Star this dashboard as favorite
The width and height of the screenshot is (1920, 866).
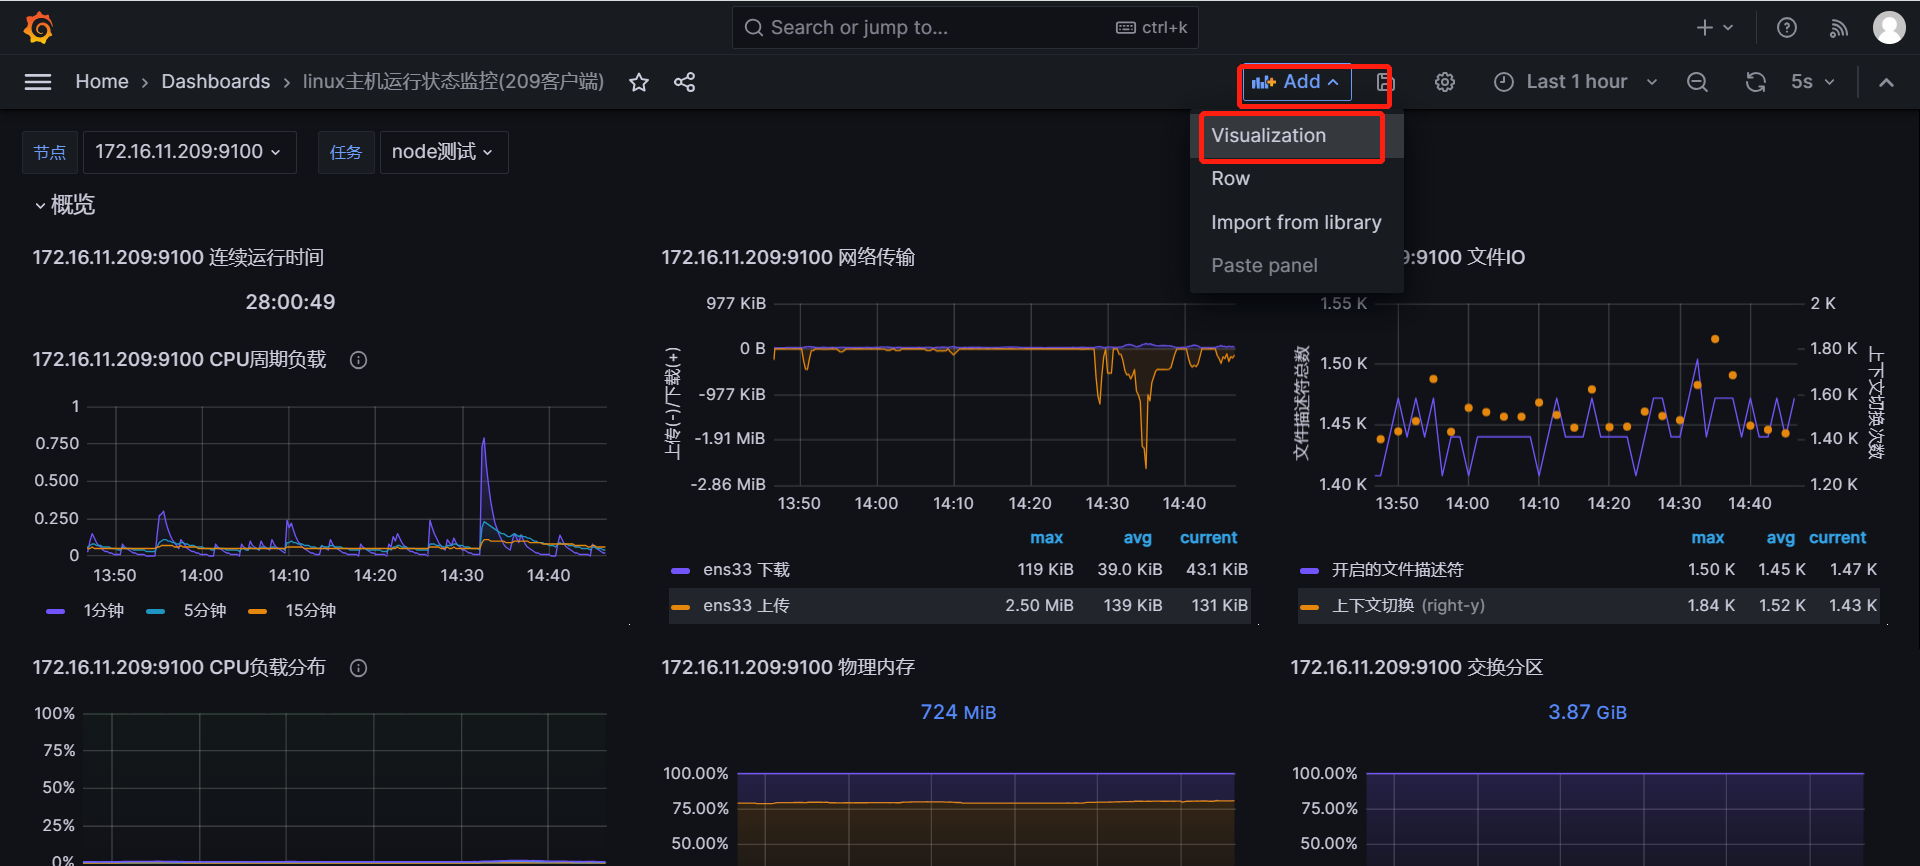(x=639, y=82)
